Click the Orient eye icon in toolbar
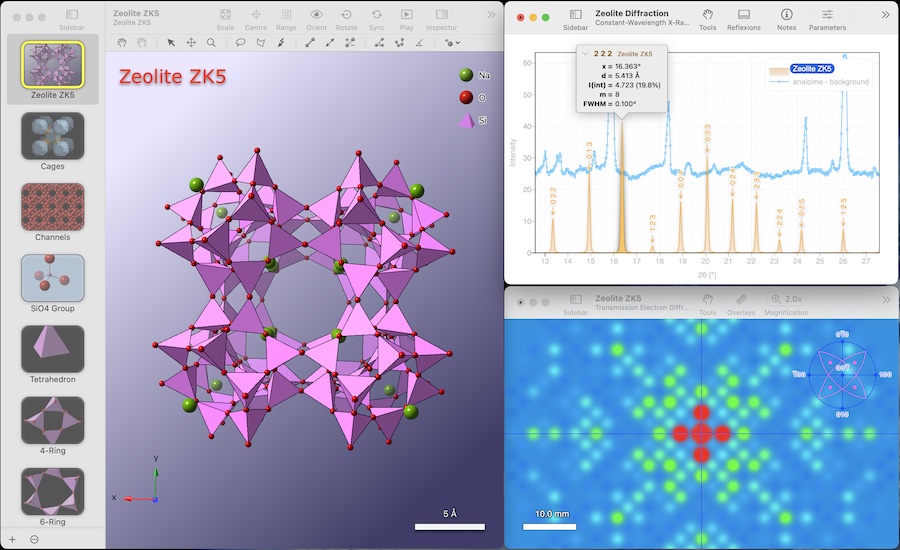 pos(316,14)
